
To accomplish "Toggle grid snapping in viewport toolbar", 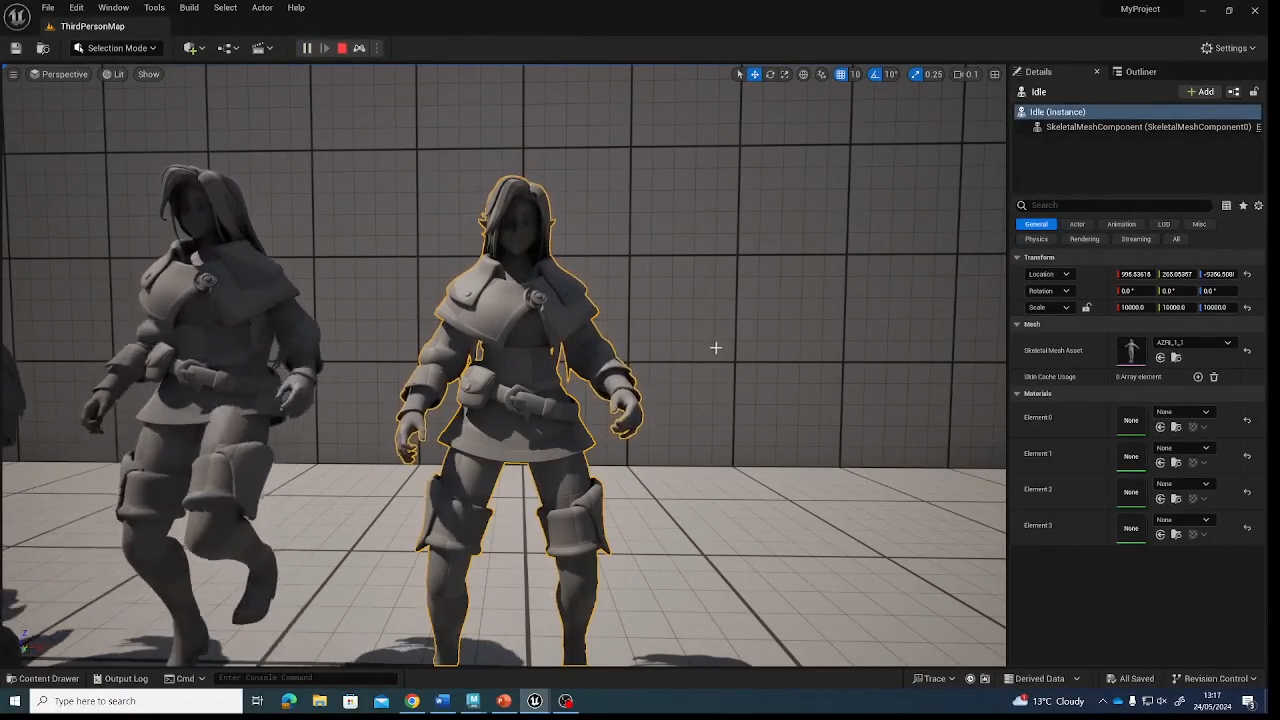I will pyautogui.click(x=841, y=74).
